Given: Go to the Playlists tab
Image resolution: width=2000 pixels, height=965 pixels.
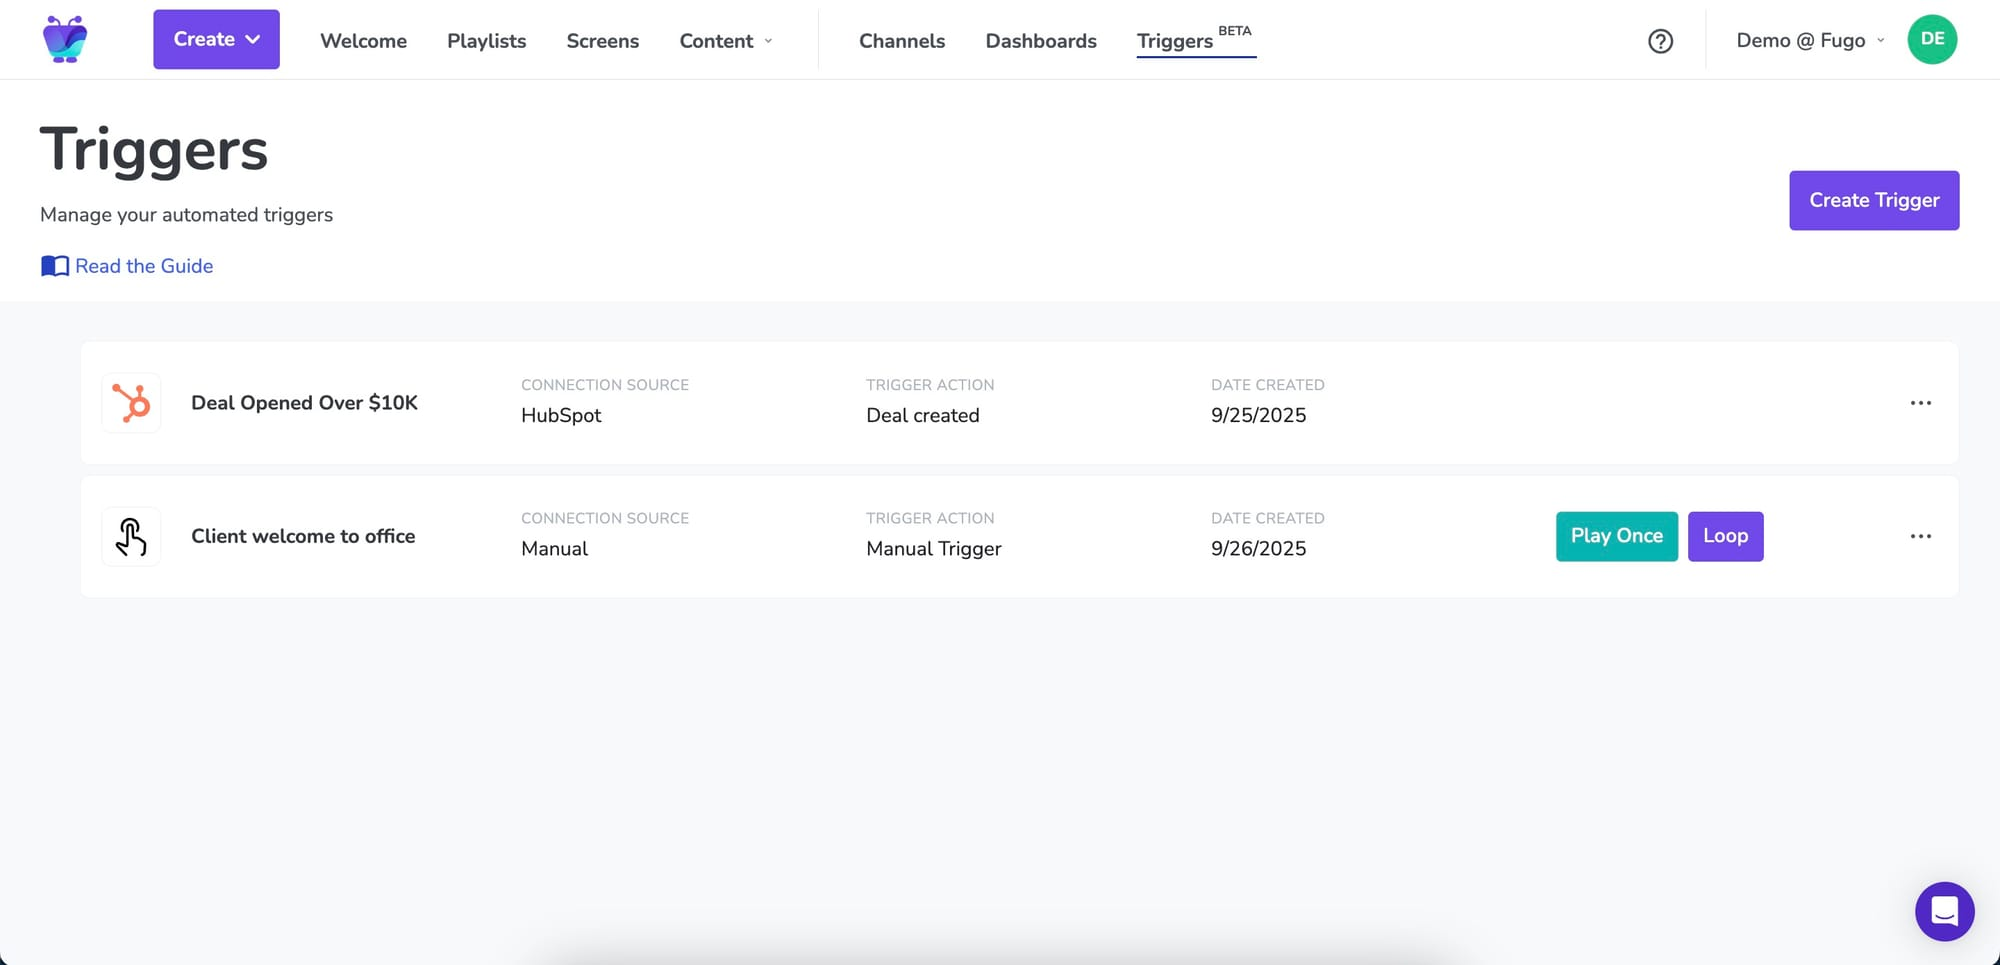Looking at the screenshot, I should (x=486, y=41).
